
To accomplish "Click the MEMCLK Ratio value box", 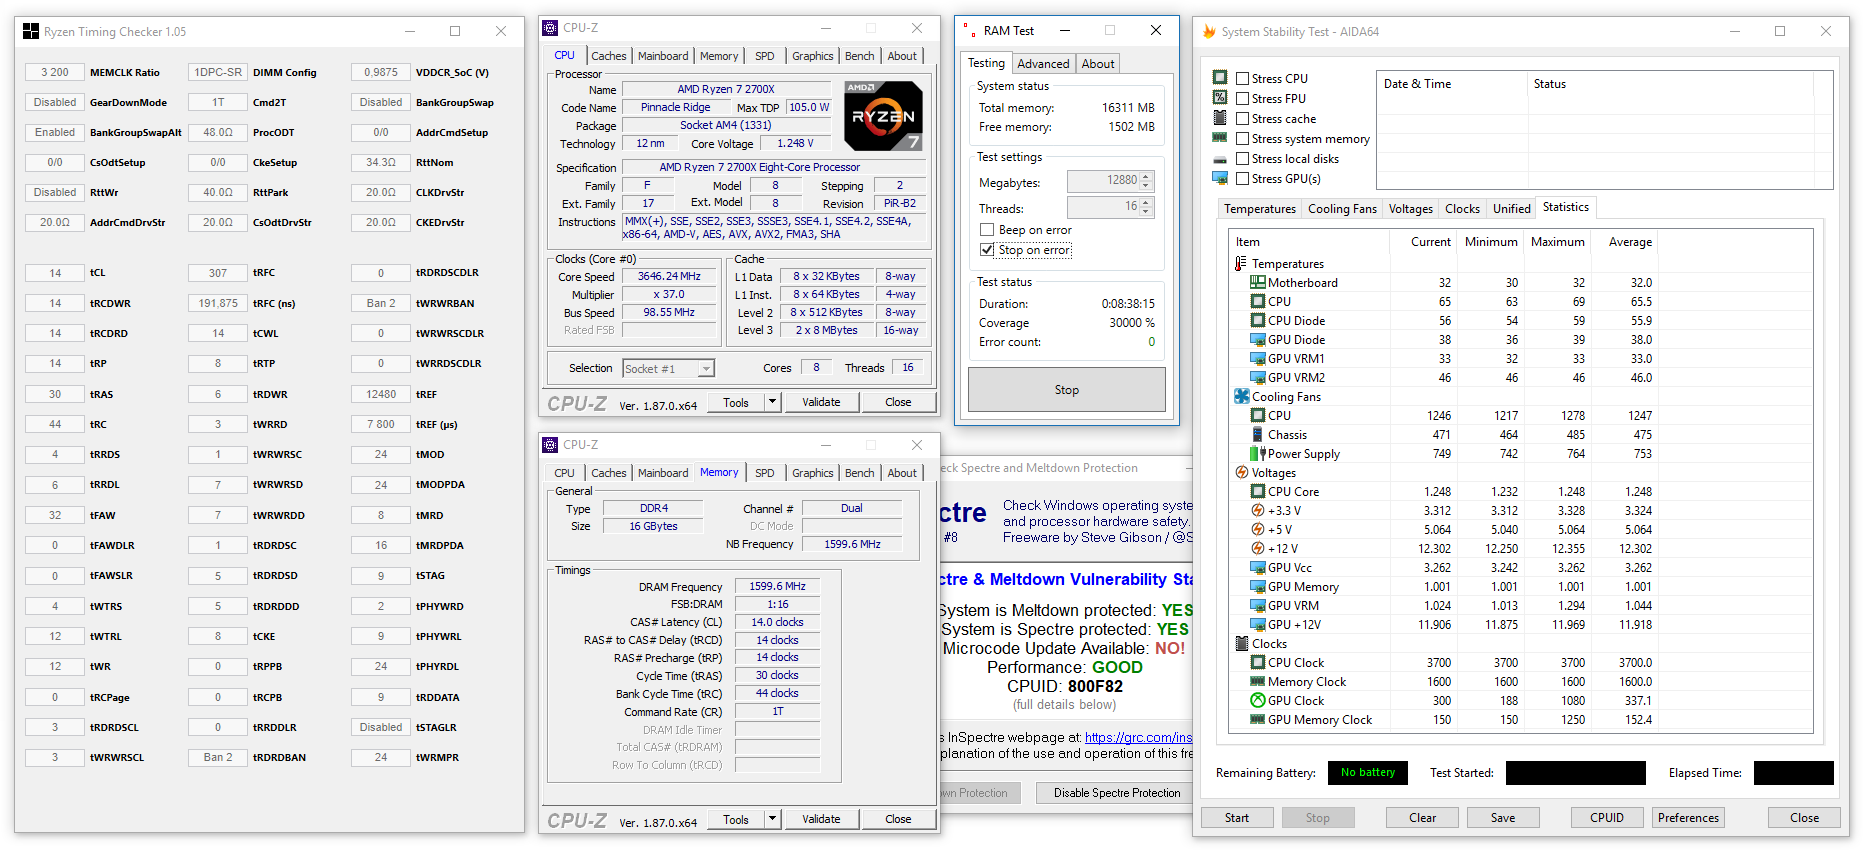I will (x=55, y=72).
